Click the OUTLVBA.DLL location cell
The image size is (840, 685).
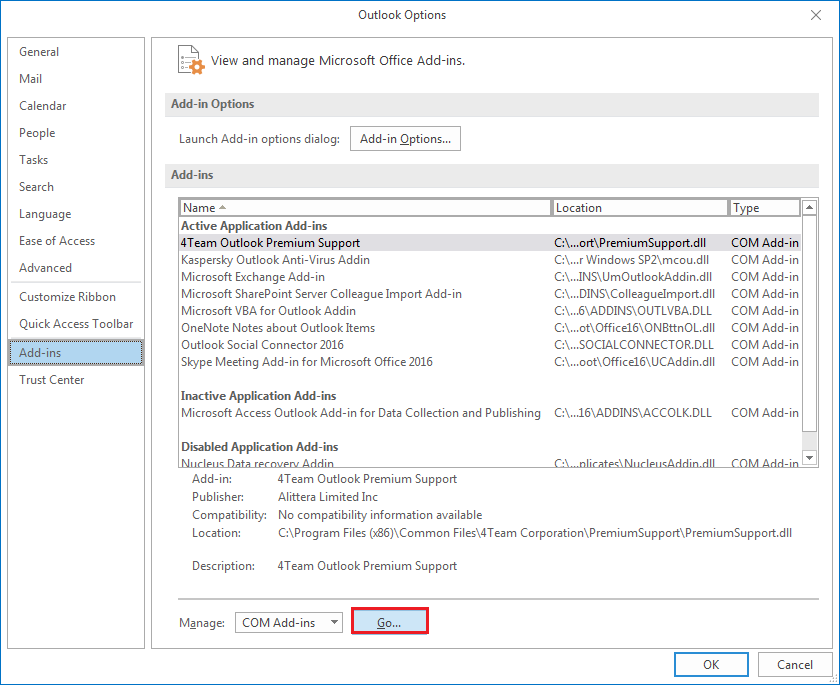[633, 311]
